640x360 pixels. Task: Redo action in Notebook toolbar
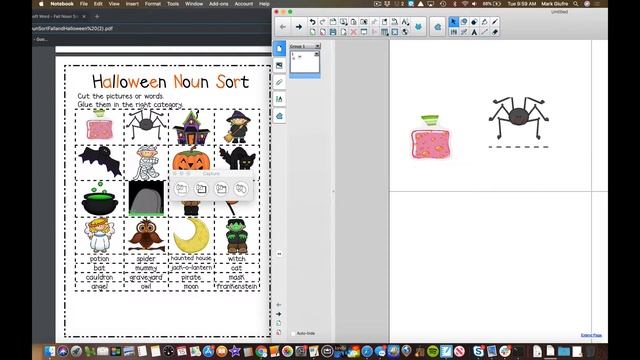[322, 22]
